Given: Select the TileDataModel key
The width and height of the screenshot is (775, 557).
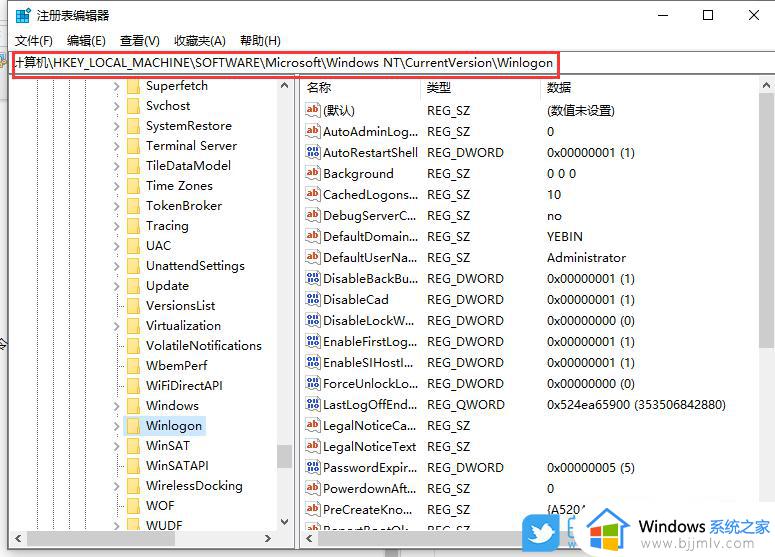Looking at the screenshot, I should (x=188, y=166).
